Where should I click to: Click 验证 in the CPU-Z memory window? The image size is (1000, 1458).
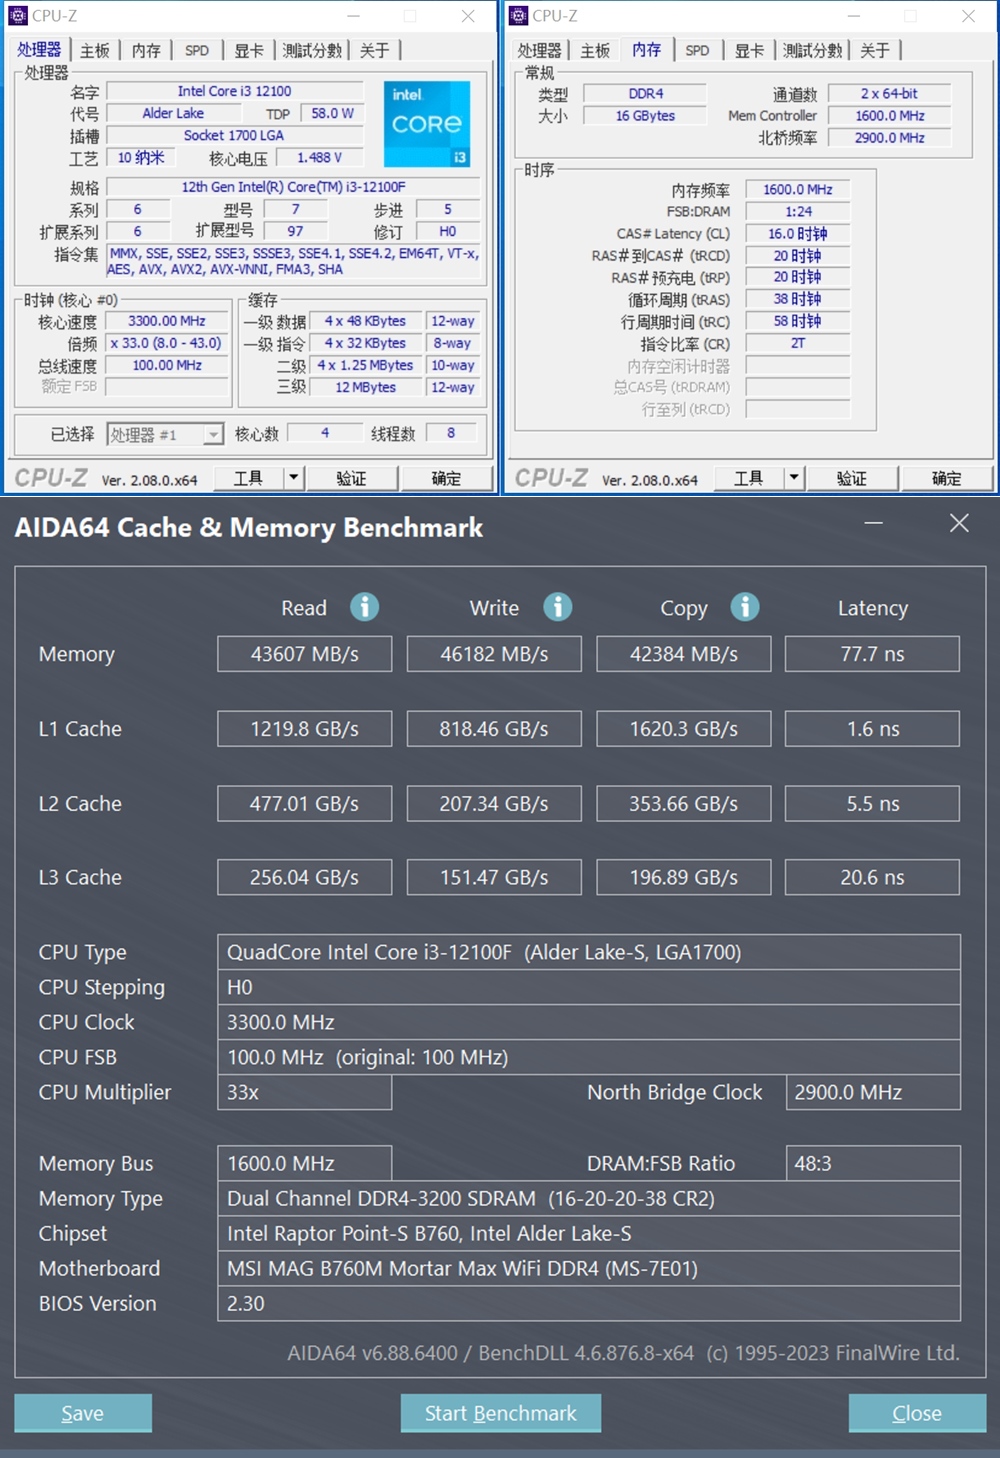851,478
